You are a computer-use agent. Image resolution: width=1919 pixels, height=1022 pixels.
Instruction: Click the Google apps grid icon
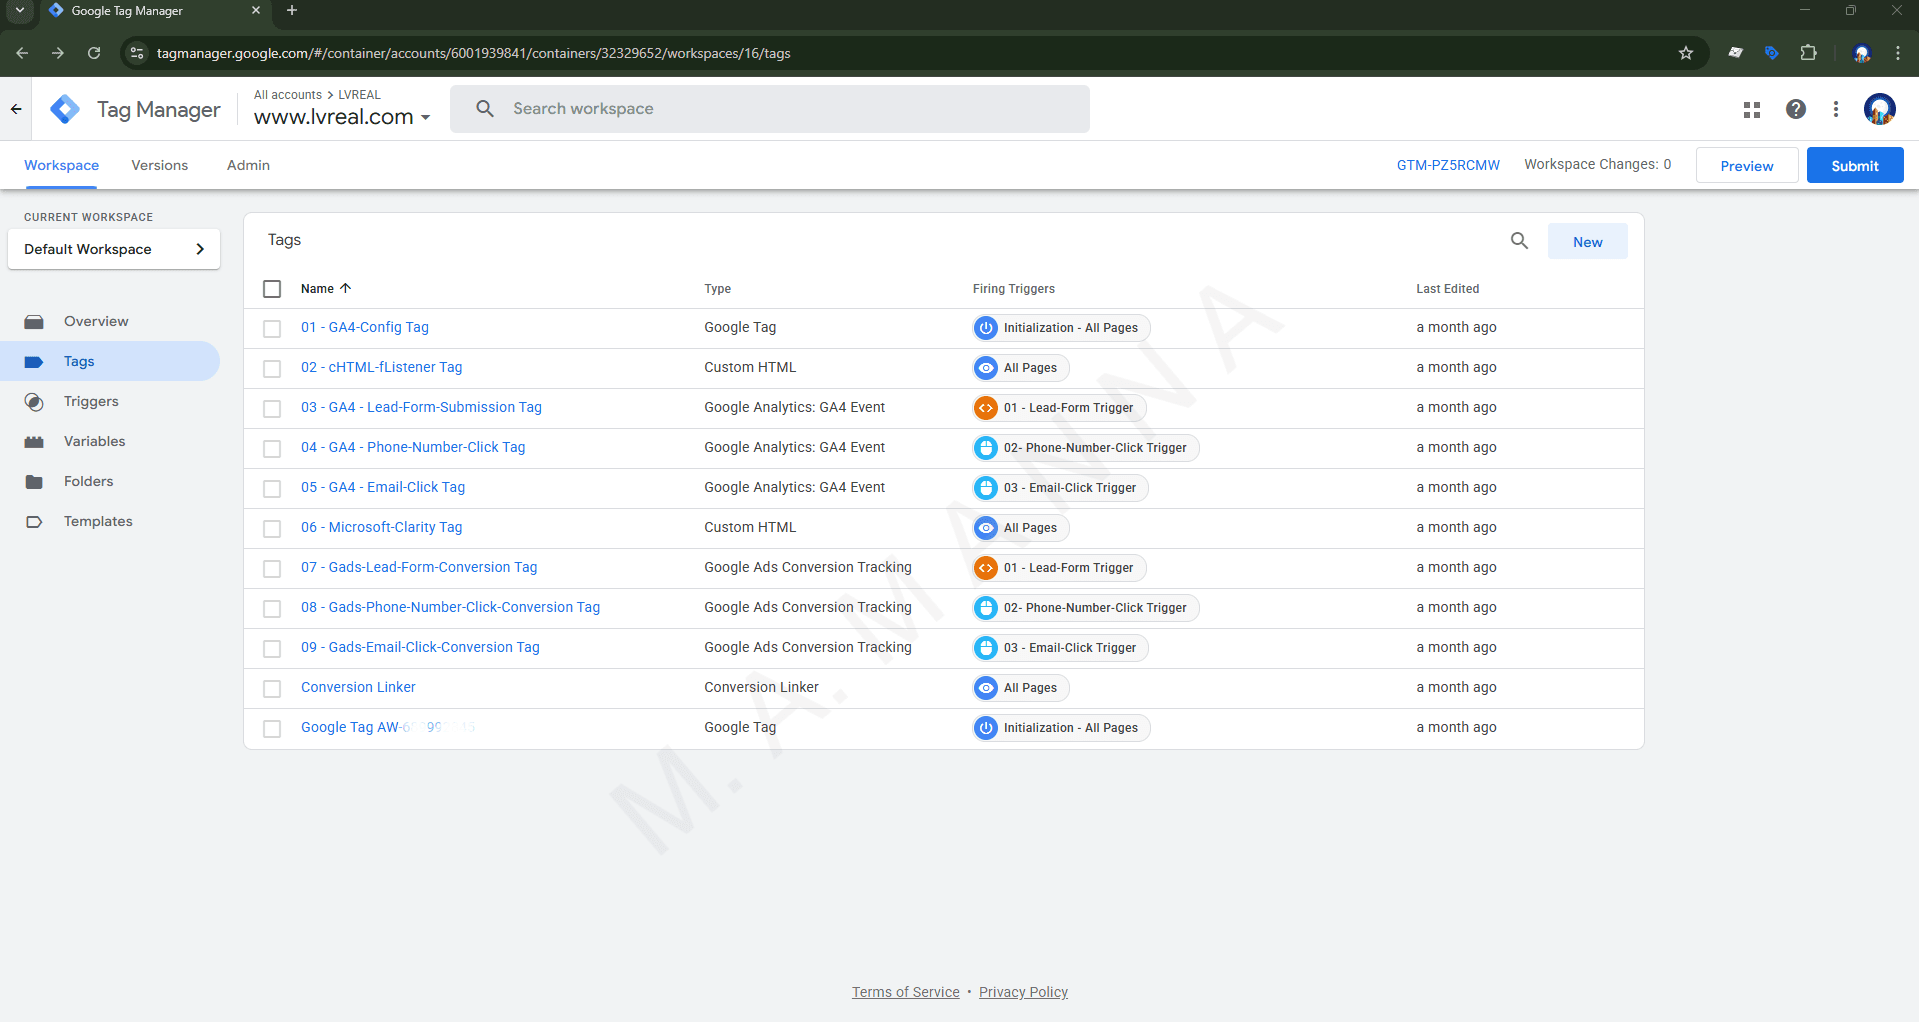pos(1751,110)
